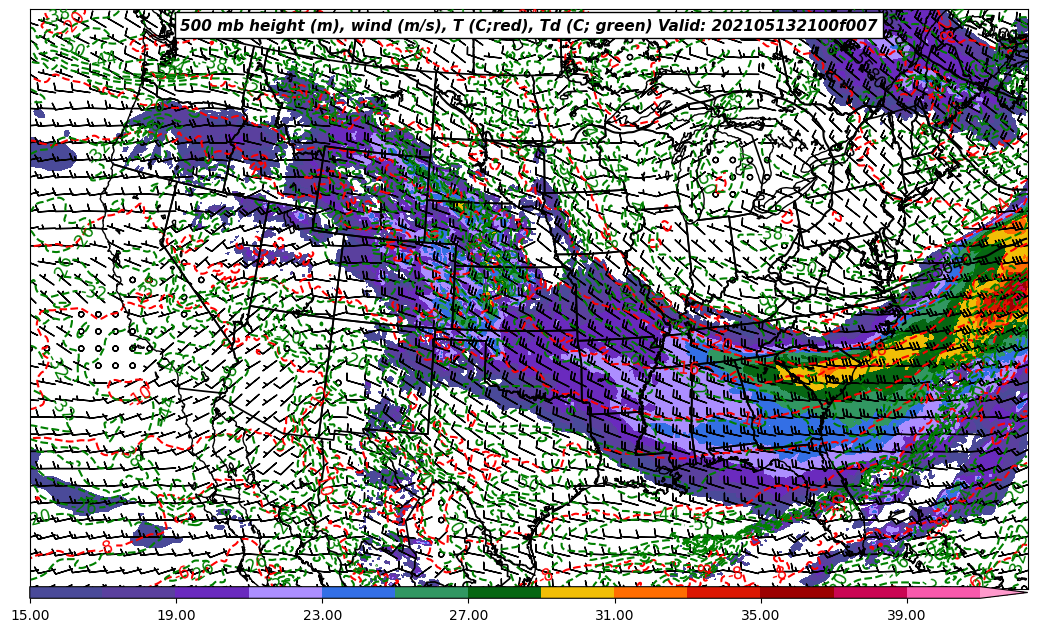Select the yellow colorbar segment
Viewport: 1037px width, 632px height.
point(577,593)
